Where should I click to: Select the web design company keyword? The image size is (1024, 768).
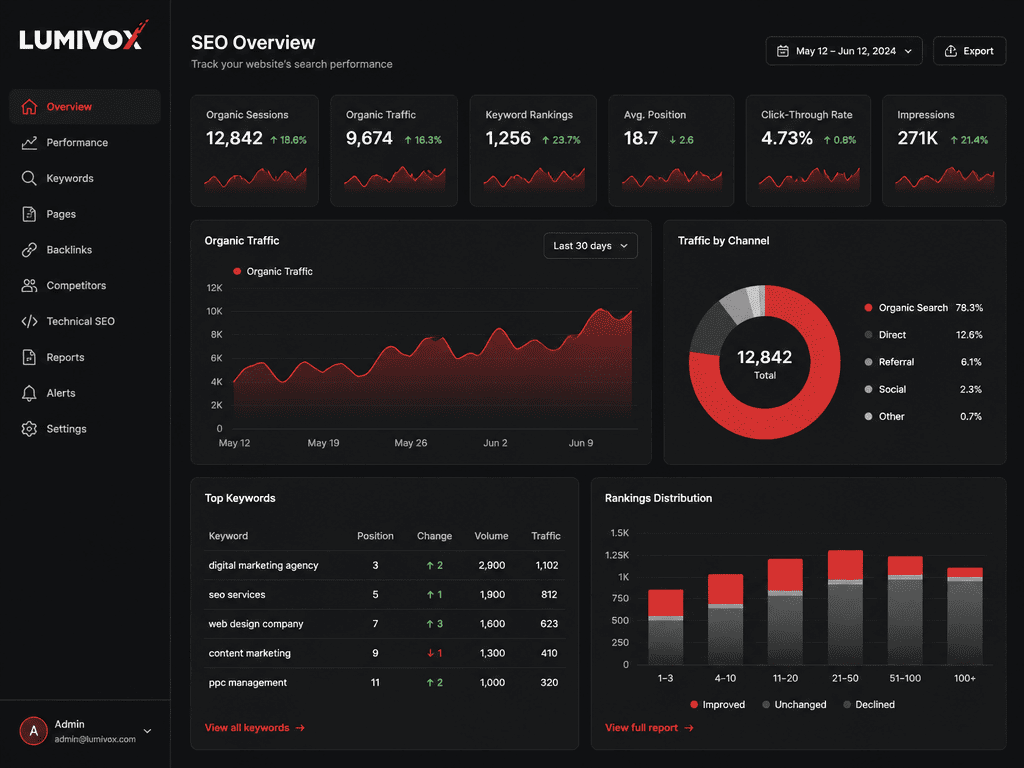coord(255,624)
